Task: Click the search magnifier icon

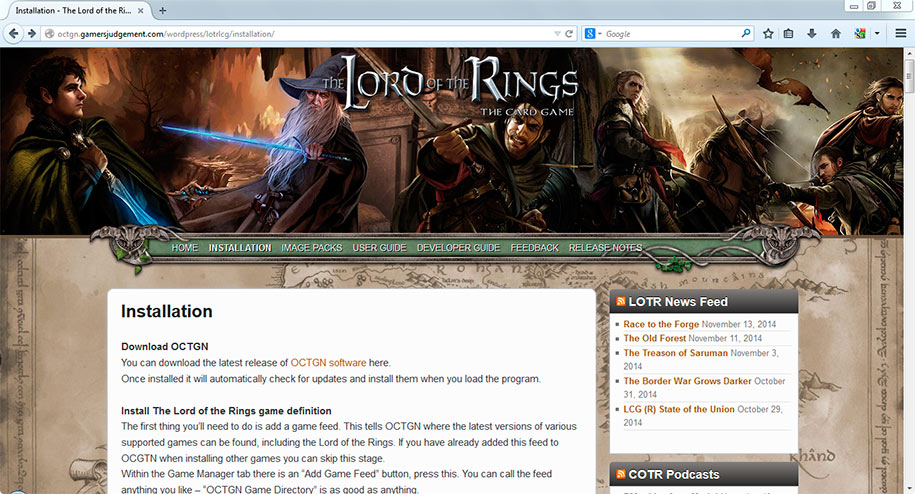Action: [746, 34]
